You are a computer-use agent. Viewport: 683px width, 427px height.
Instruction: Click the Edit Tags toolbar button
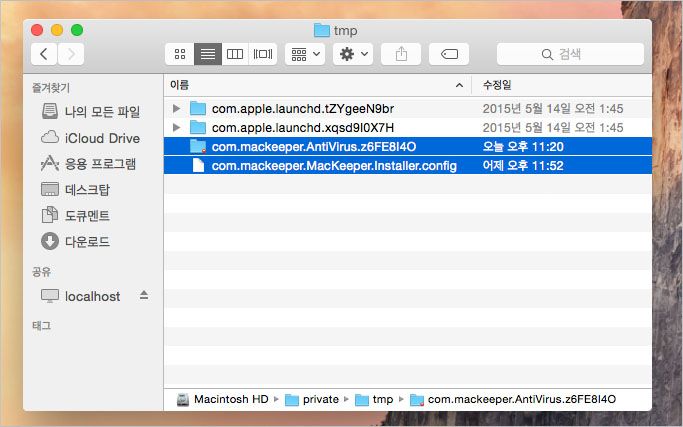[x=449, y=54]
